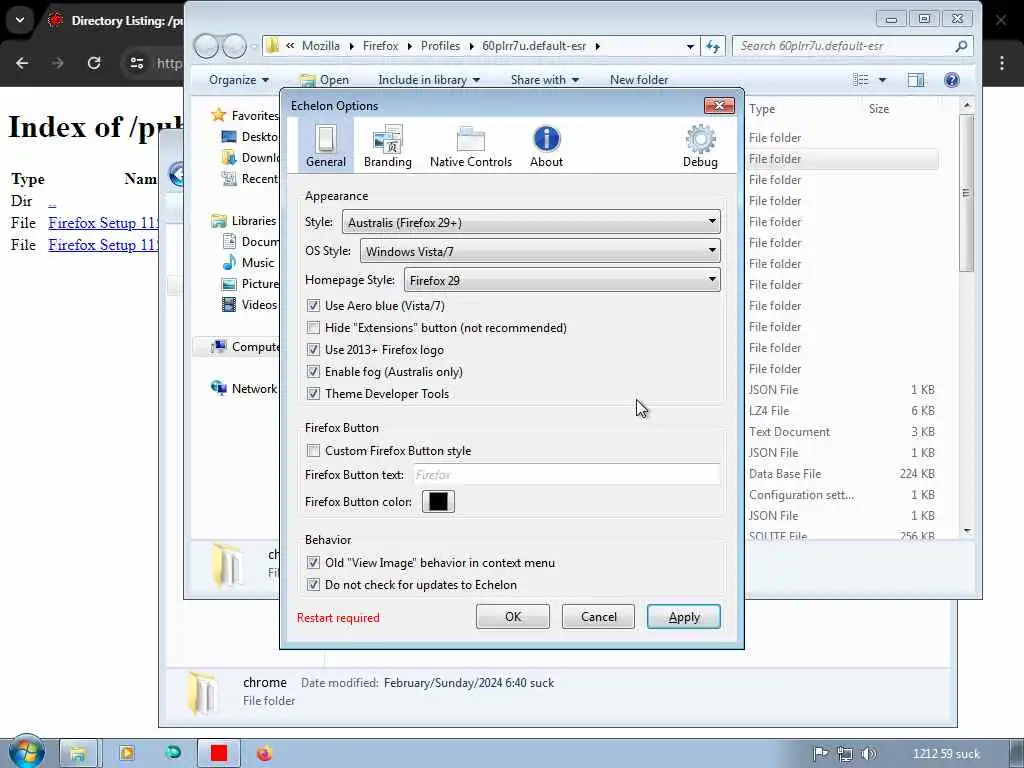Click the Explorer vertical scrollbar
The height and width of the screenshot is (768, 1024).
(x=967, y=193)
